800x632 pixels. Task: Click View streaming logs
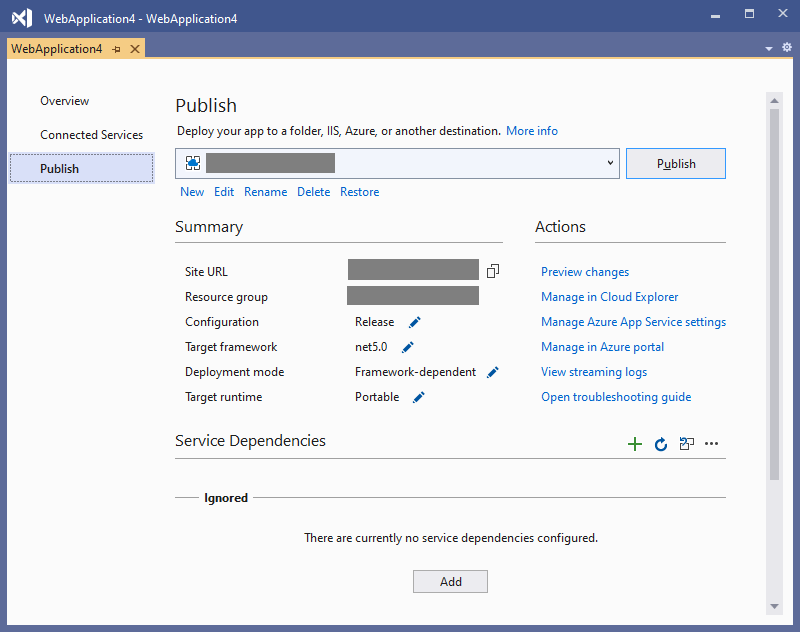coord(594,372)
